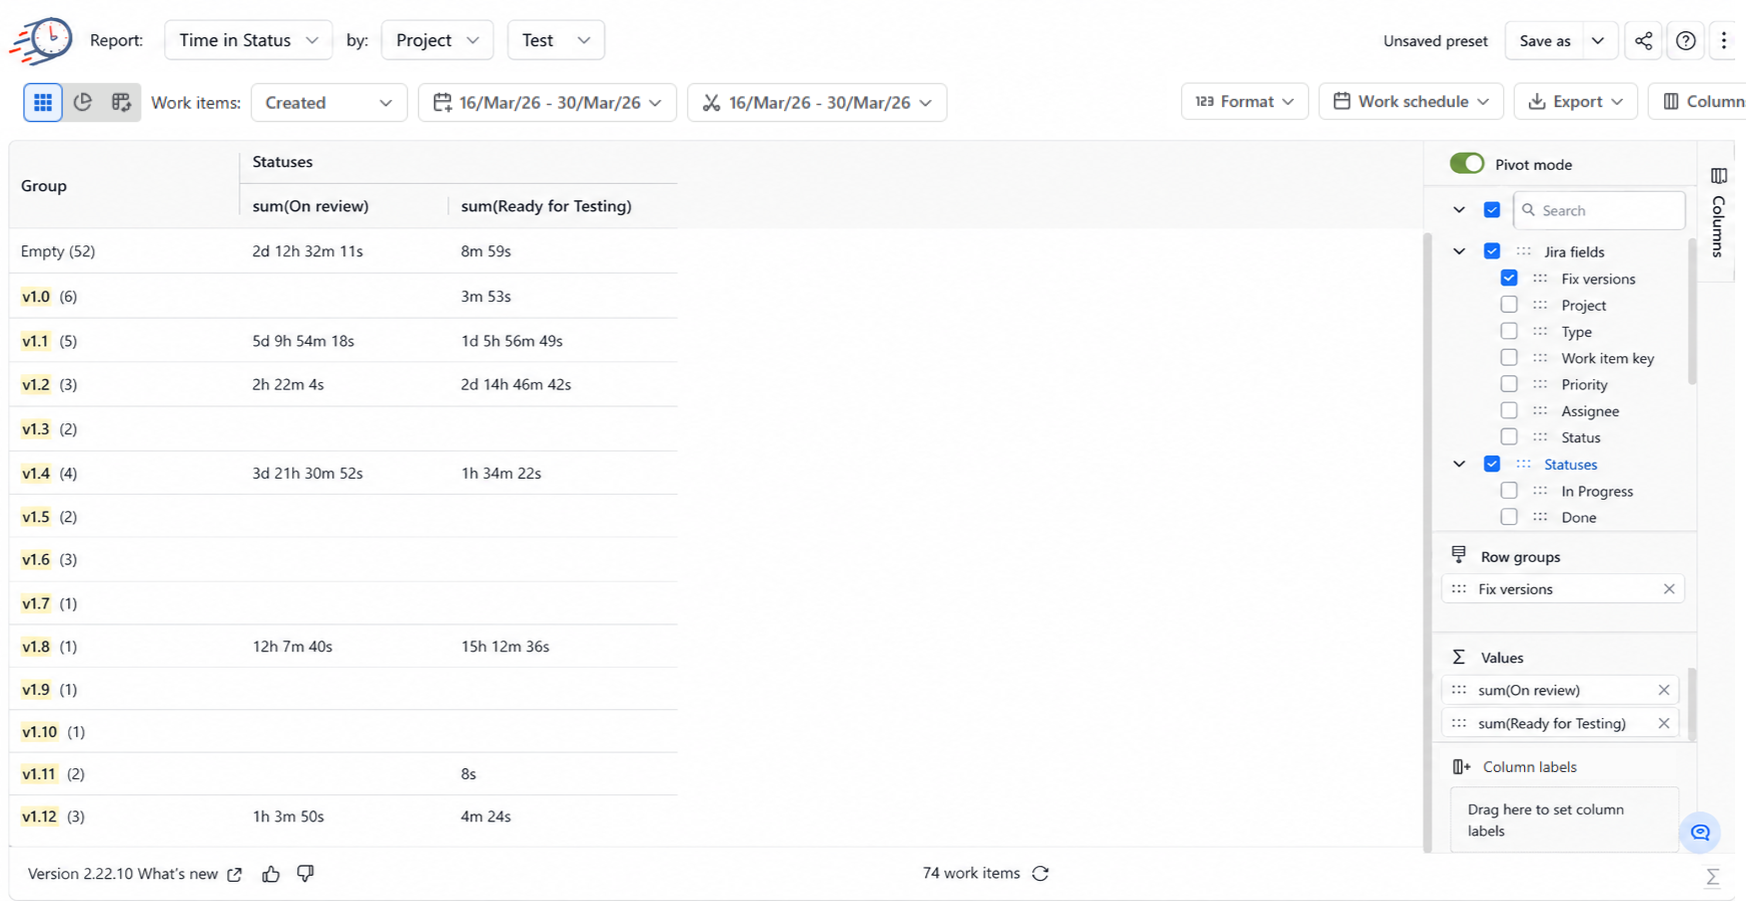Remove sum(Ready for Testing) from Values
The image size is (1746, 901).
pyautogui.click(x=1664, y=723)
